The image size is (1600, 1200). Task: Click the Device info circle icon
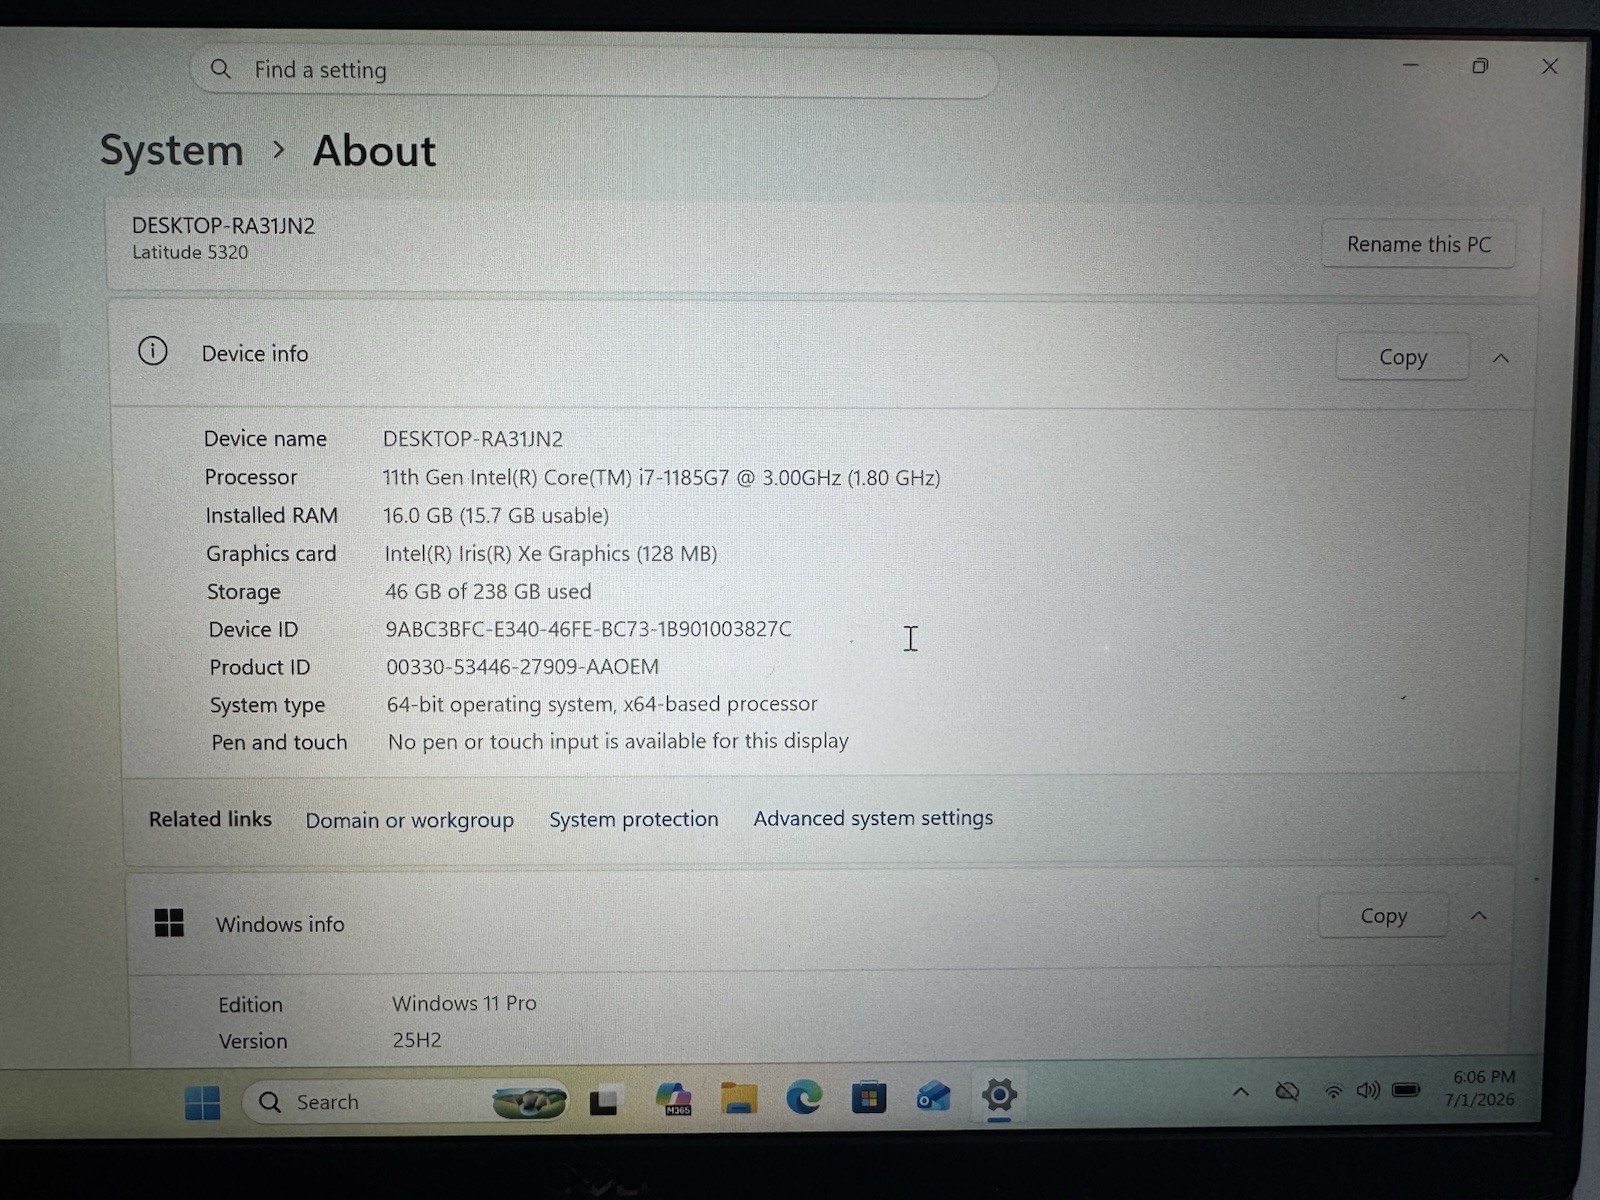pos(153,351)
